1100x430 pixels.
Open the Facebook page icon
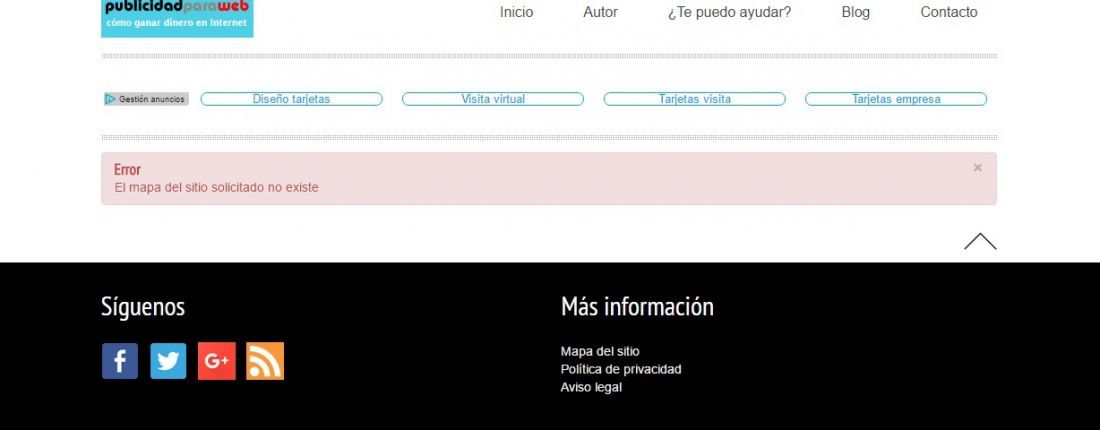(120, 361)
